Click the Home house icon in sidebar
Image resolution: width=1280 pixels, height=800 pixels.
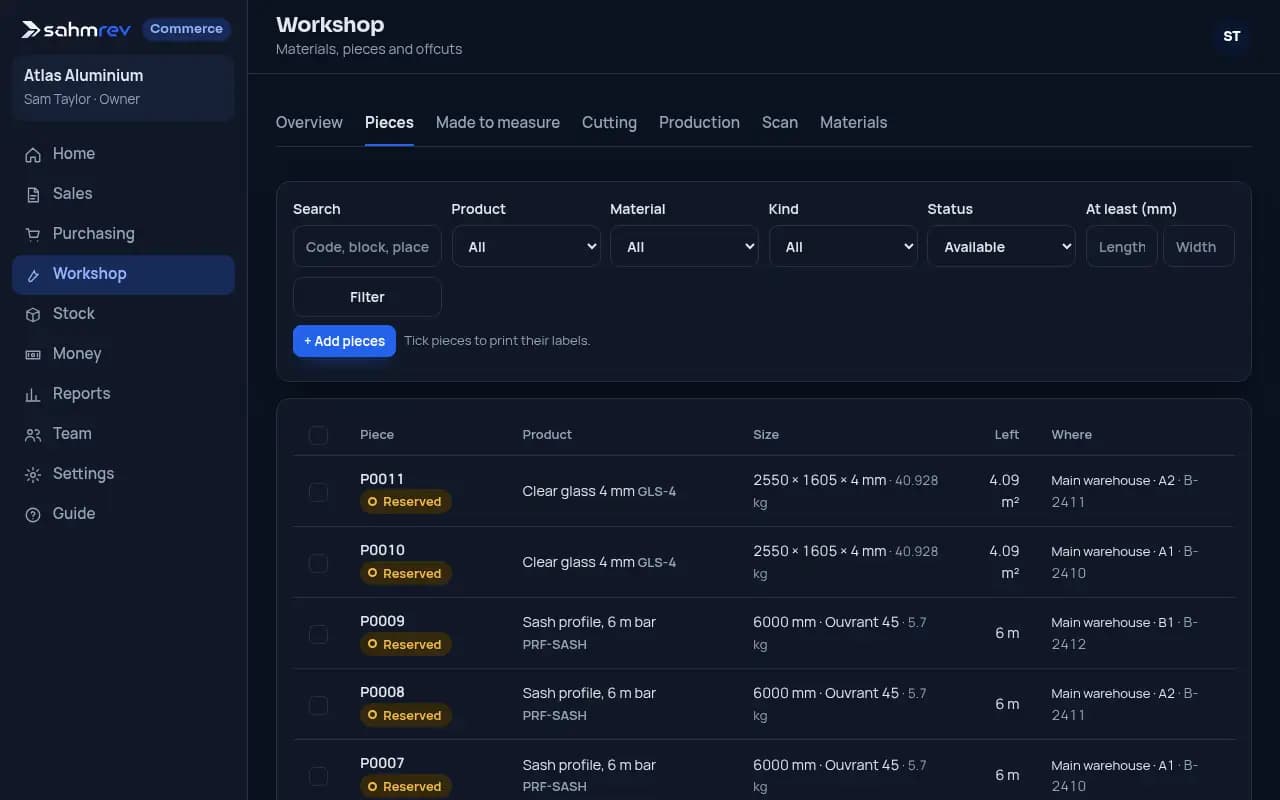click(33, 154)
